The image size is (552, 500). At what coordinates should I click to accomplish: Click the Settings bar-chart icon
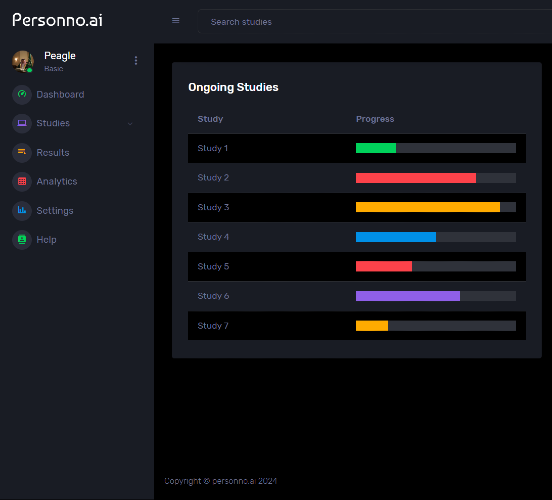pyautogui.click(x=22, y=211)
